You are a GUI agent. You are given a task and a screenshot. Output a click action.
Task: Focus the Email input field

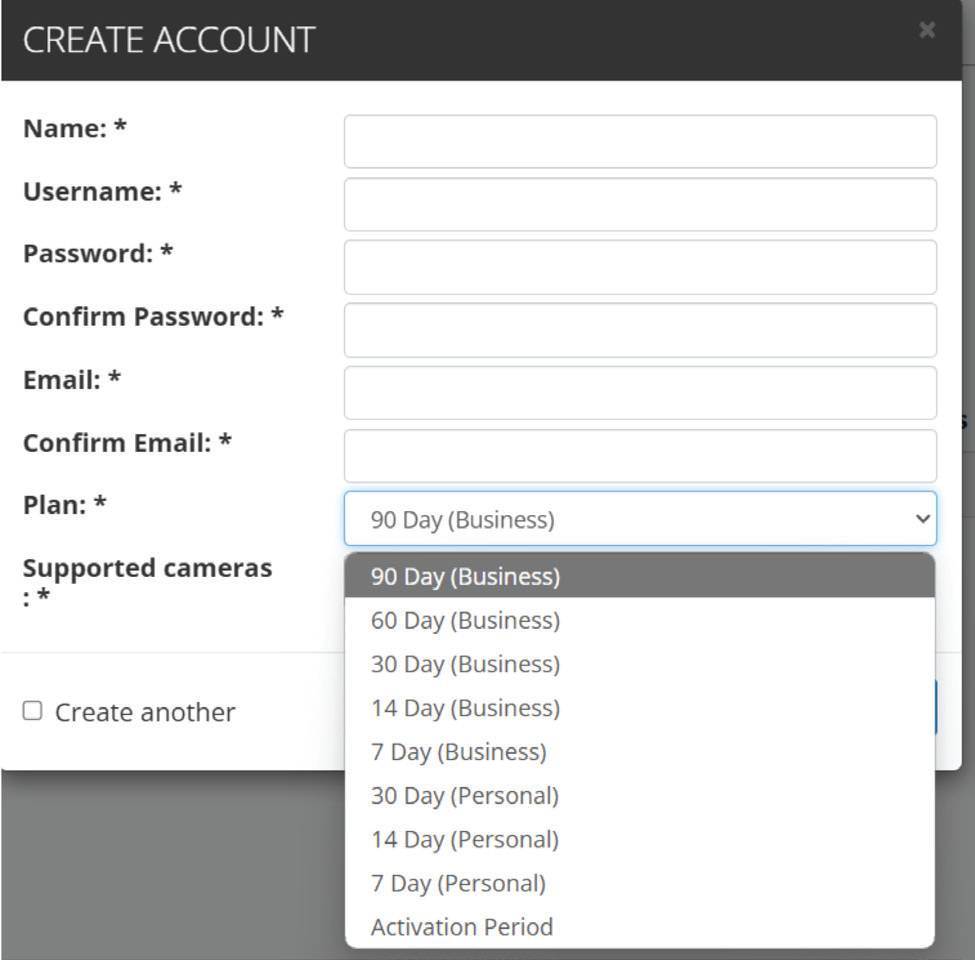[639, 392]
